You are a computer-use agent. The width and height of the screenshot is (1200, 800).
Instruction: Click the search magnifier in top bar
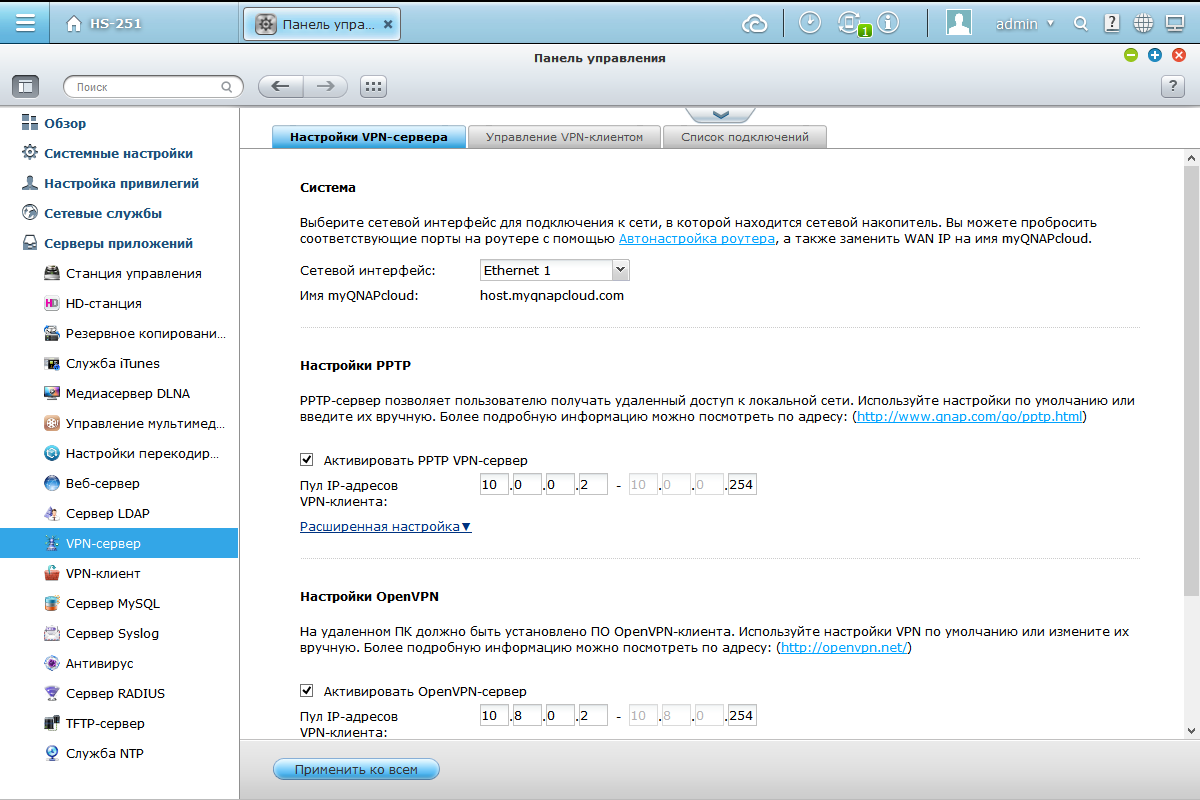(1080, 23)
